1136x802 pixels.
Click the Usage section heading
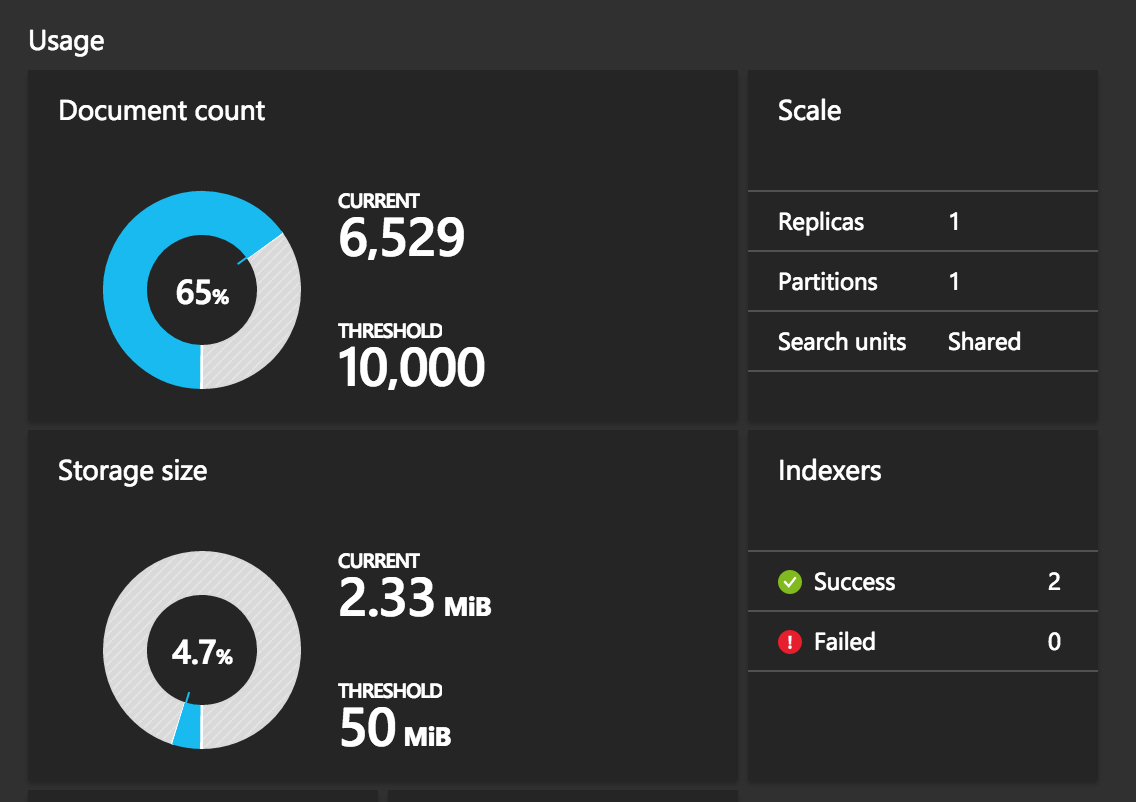(x=66, y=41)
